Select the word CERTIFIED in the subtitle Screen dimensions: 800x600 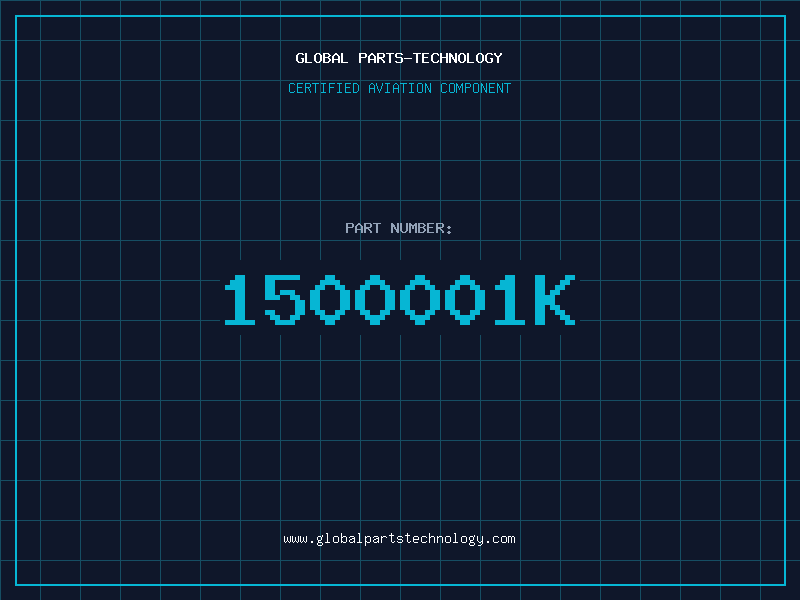tap(324, 88)
